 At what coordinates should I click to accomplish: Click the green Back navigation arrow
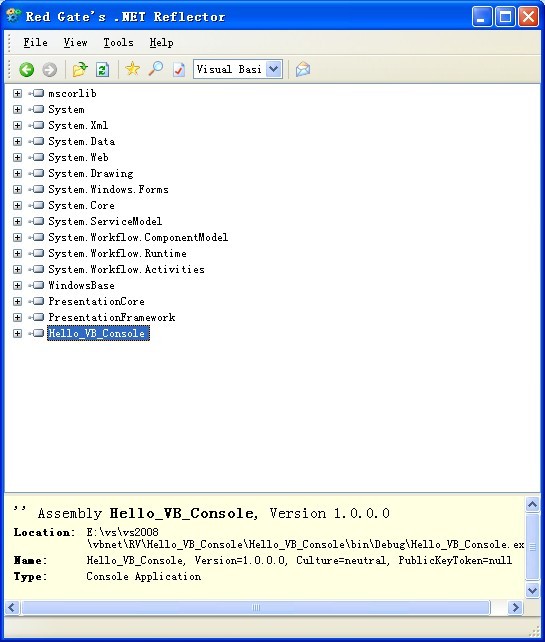[x=27, y=69]
